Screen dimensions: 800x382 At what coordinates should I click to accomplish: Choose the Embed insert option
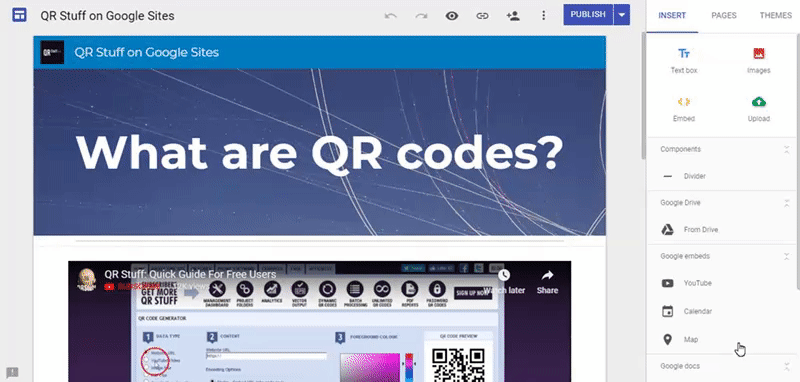click(684, 109)
